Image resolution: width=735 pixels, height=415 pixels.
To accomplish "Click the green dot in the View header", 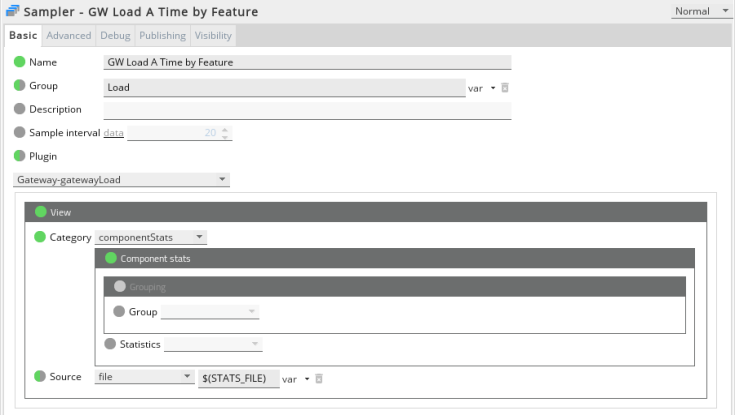I will coord(40,212).
